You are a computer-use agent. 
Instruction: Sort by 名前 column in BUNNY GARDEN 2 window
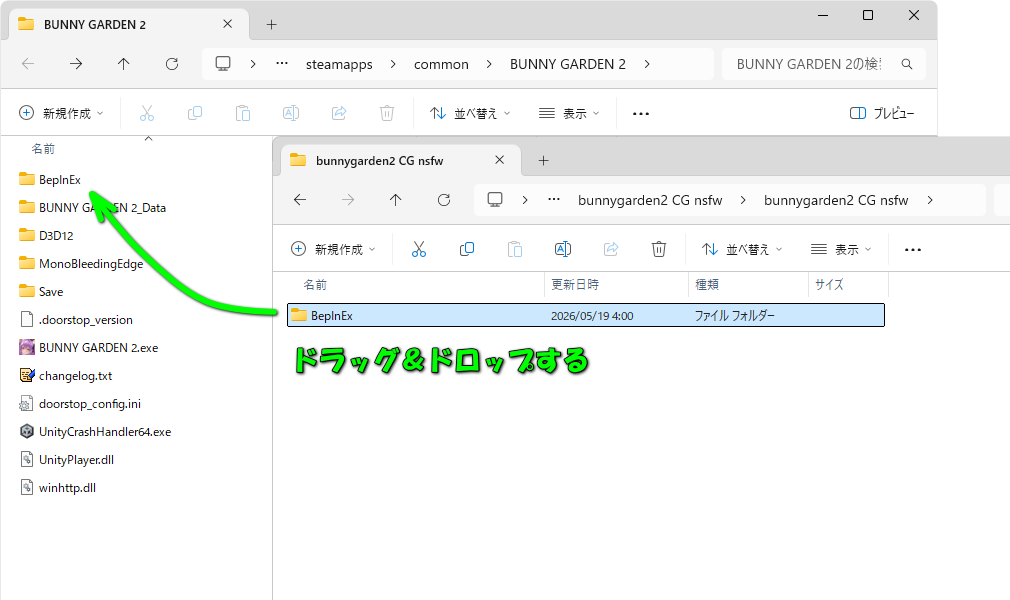point(43,149)
